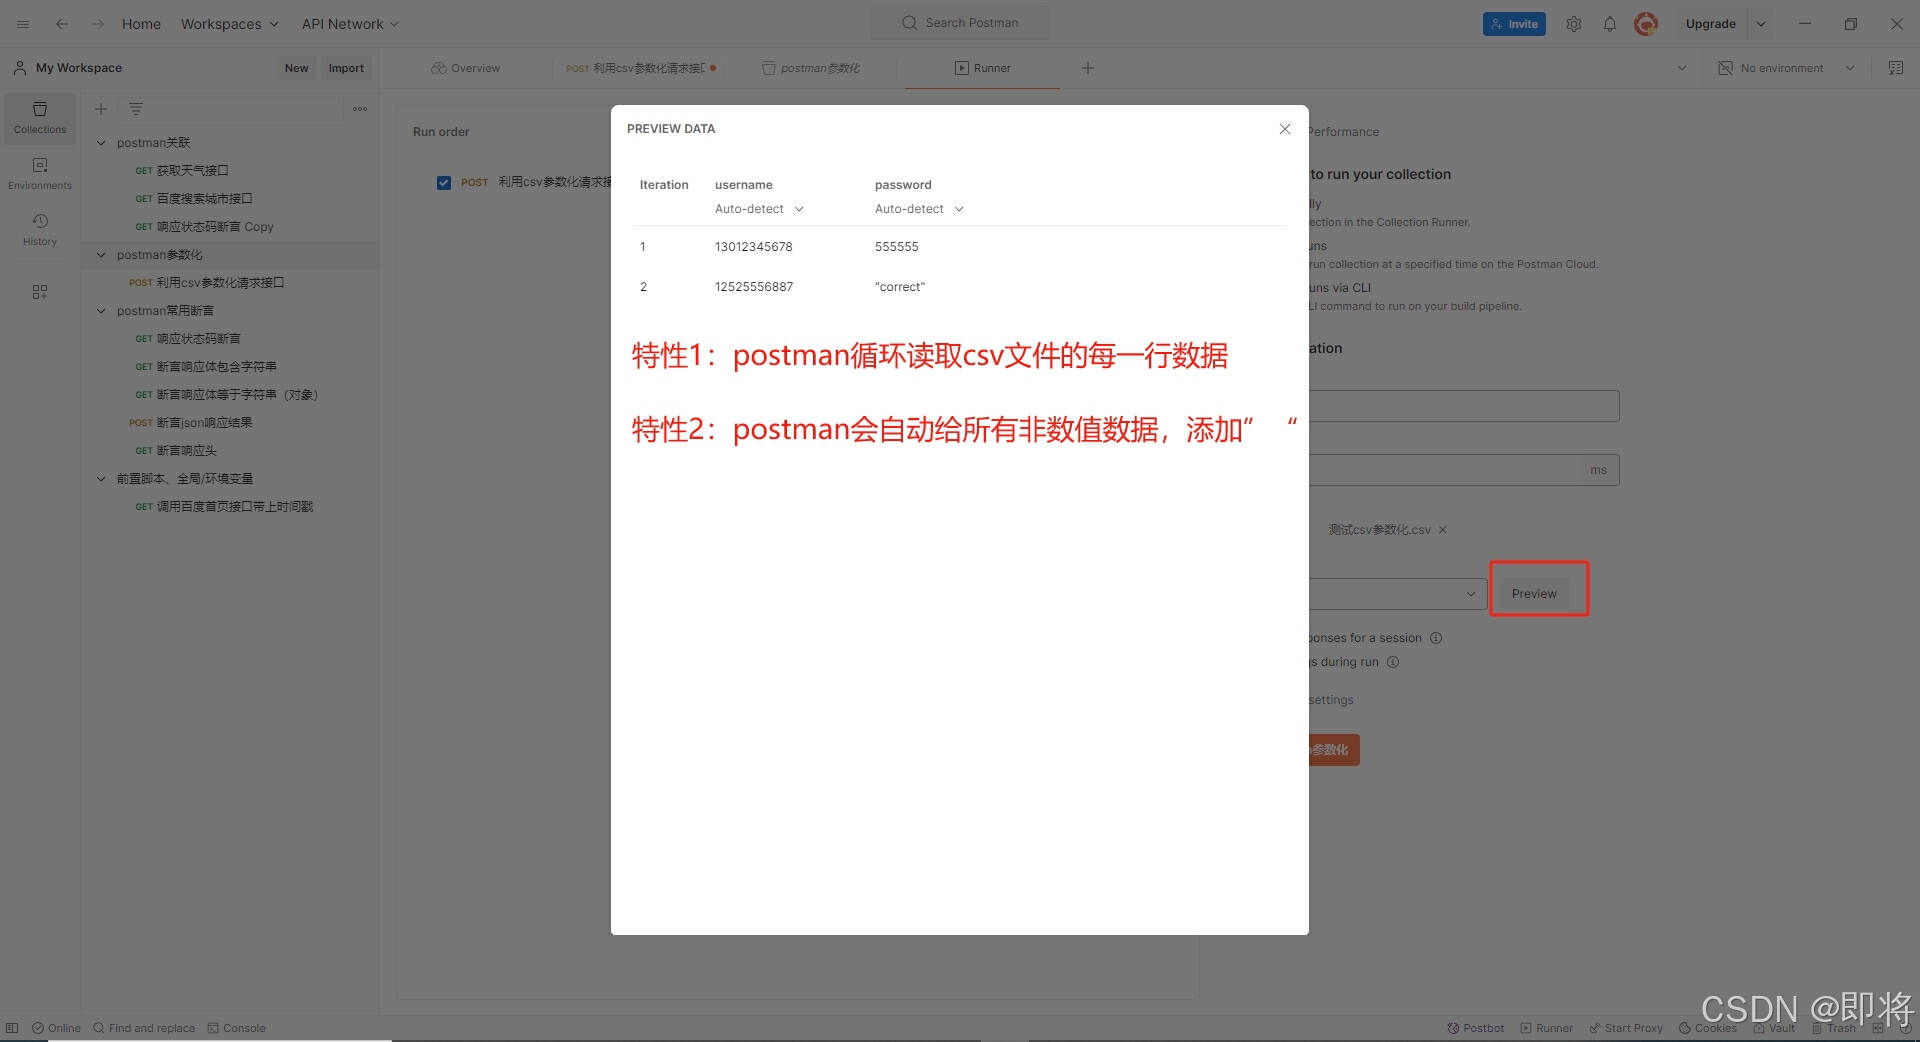
Task: Click the Search Postman field
Action: (960, 23)
